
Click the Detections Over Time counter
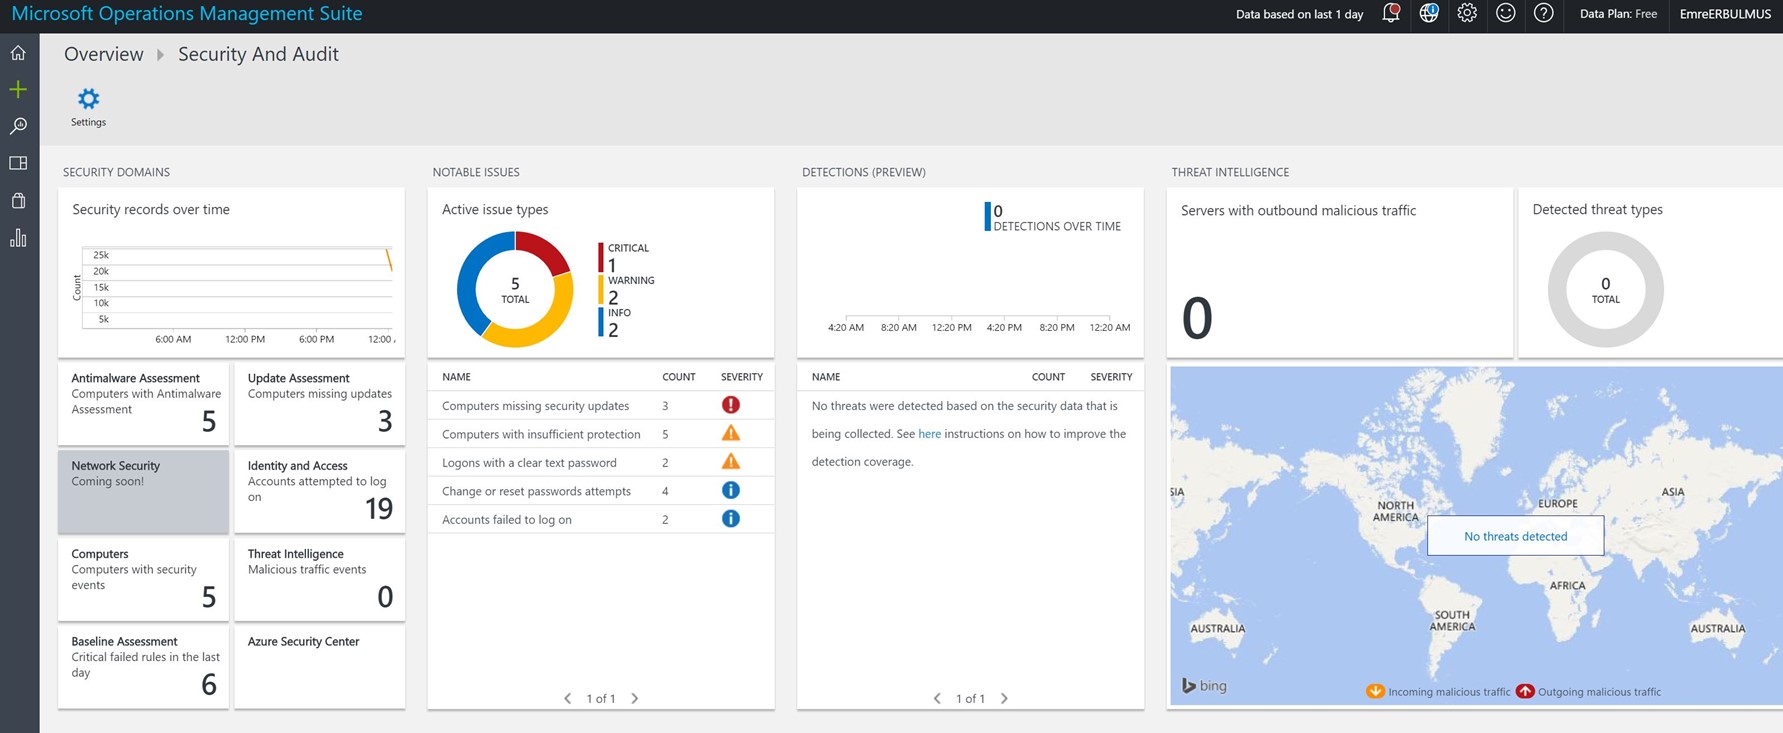(x=1053, y=217)
